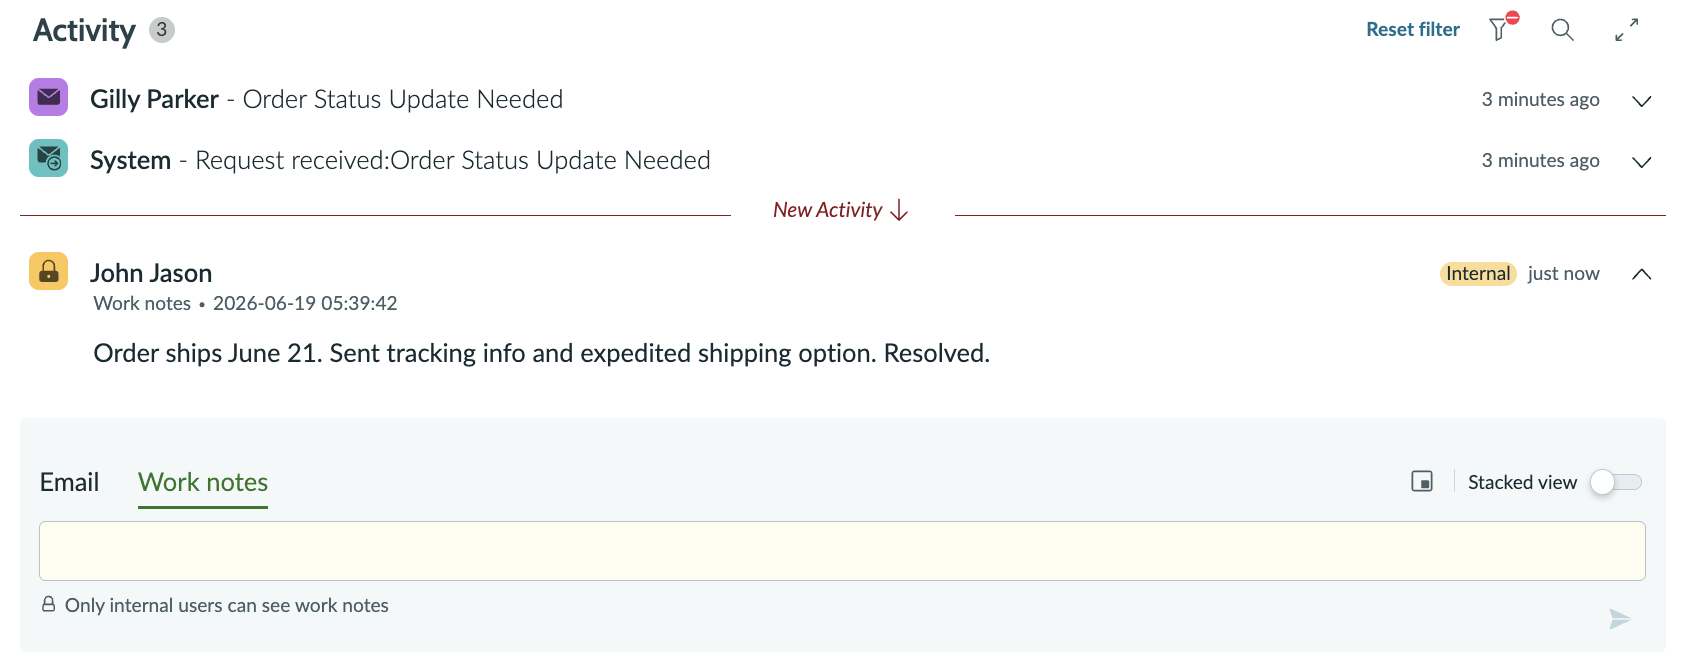Viewport: 1686px width, 664px height.
Task: Open the activity filter icon
Action: coord(1500,29)
